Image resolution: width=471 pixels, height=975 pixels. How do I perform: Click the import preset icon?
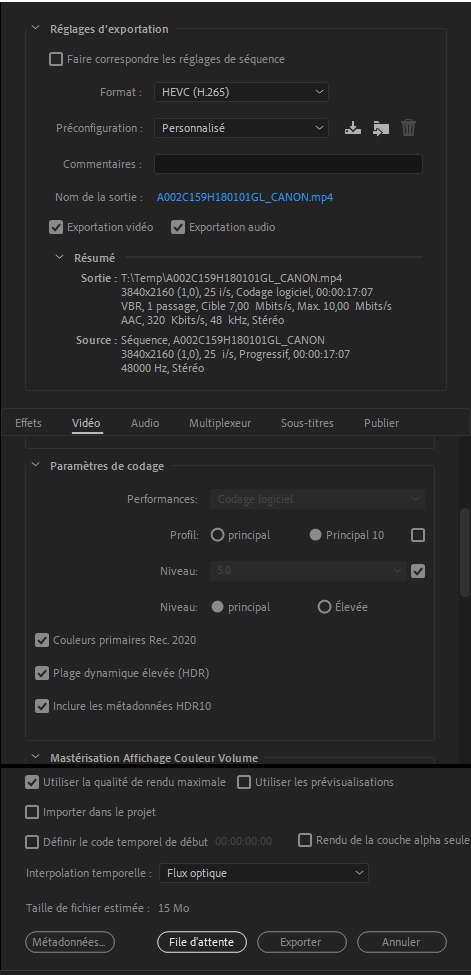pos(381,128)
